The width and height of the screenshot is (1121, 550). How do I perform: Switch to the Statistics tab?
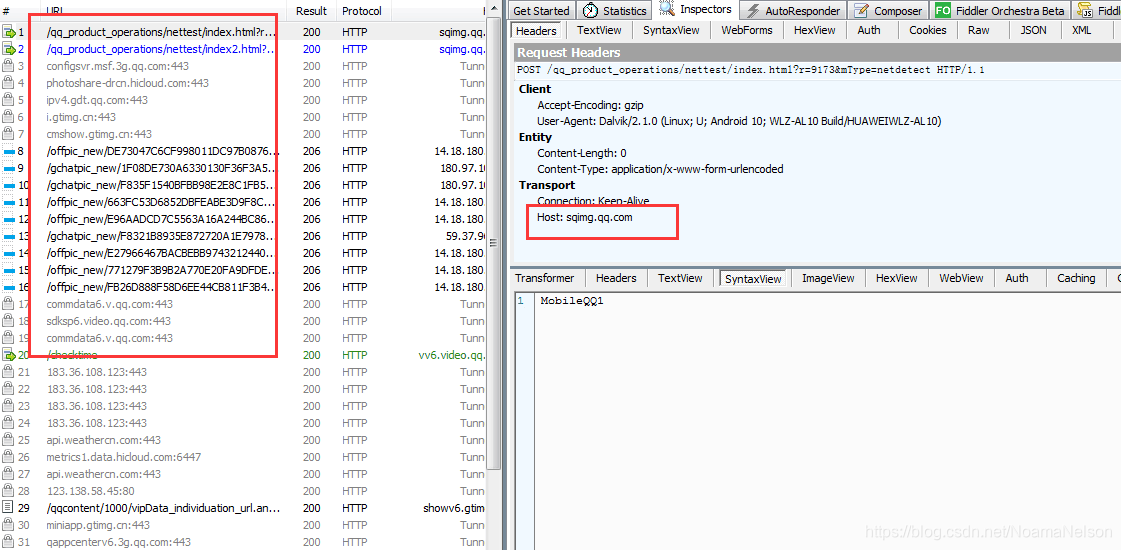(x=614, y=11)
